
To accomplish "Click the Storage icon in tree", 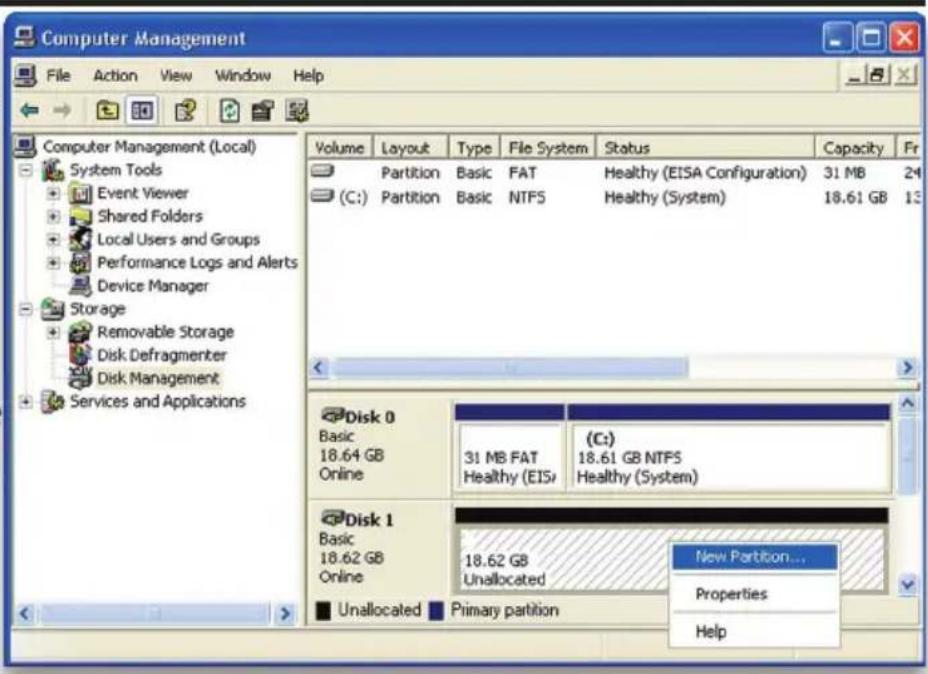I will 53,309.
